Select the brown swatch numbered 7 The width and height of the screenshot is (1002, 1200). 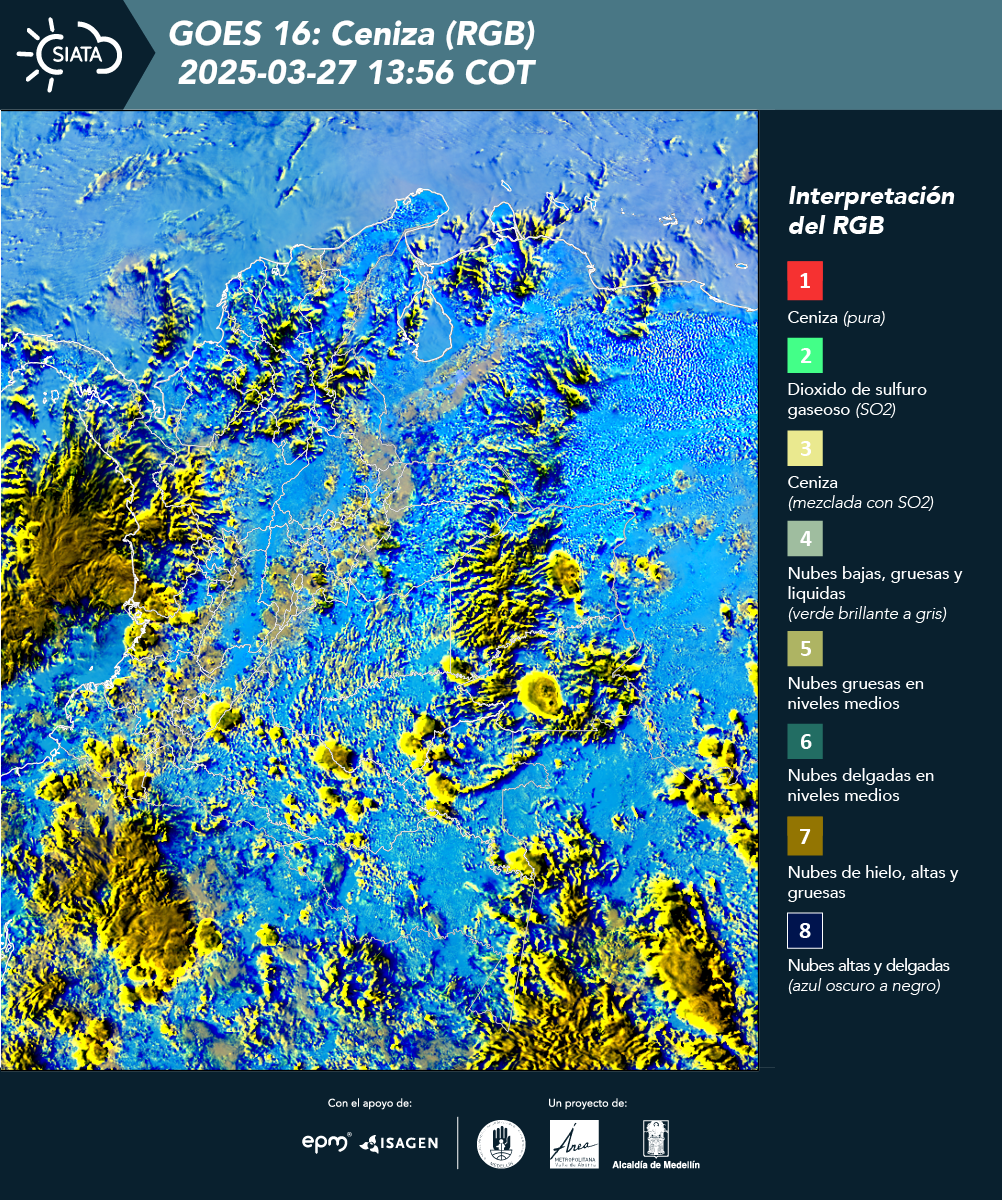point(805,836)
